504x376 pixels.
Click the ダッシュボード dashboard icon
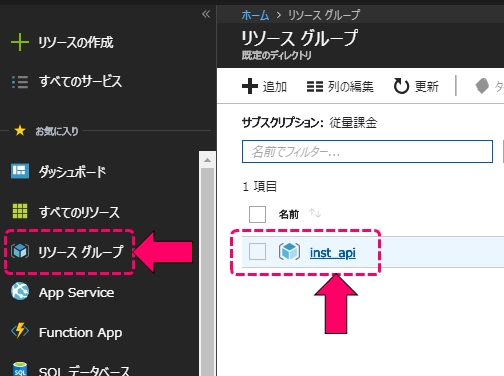click(20, 171)
